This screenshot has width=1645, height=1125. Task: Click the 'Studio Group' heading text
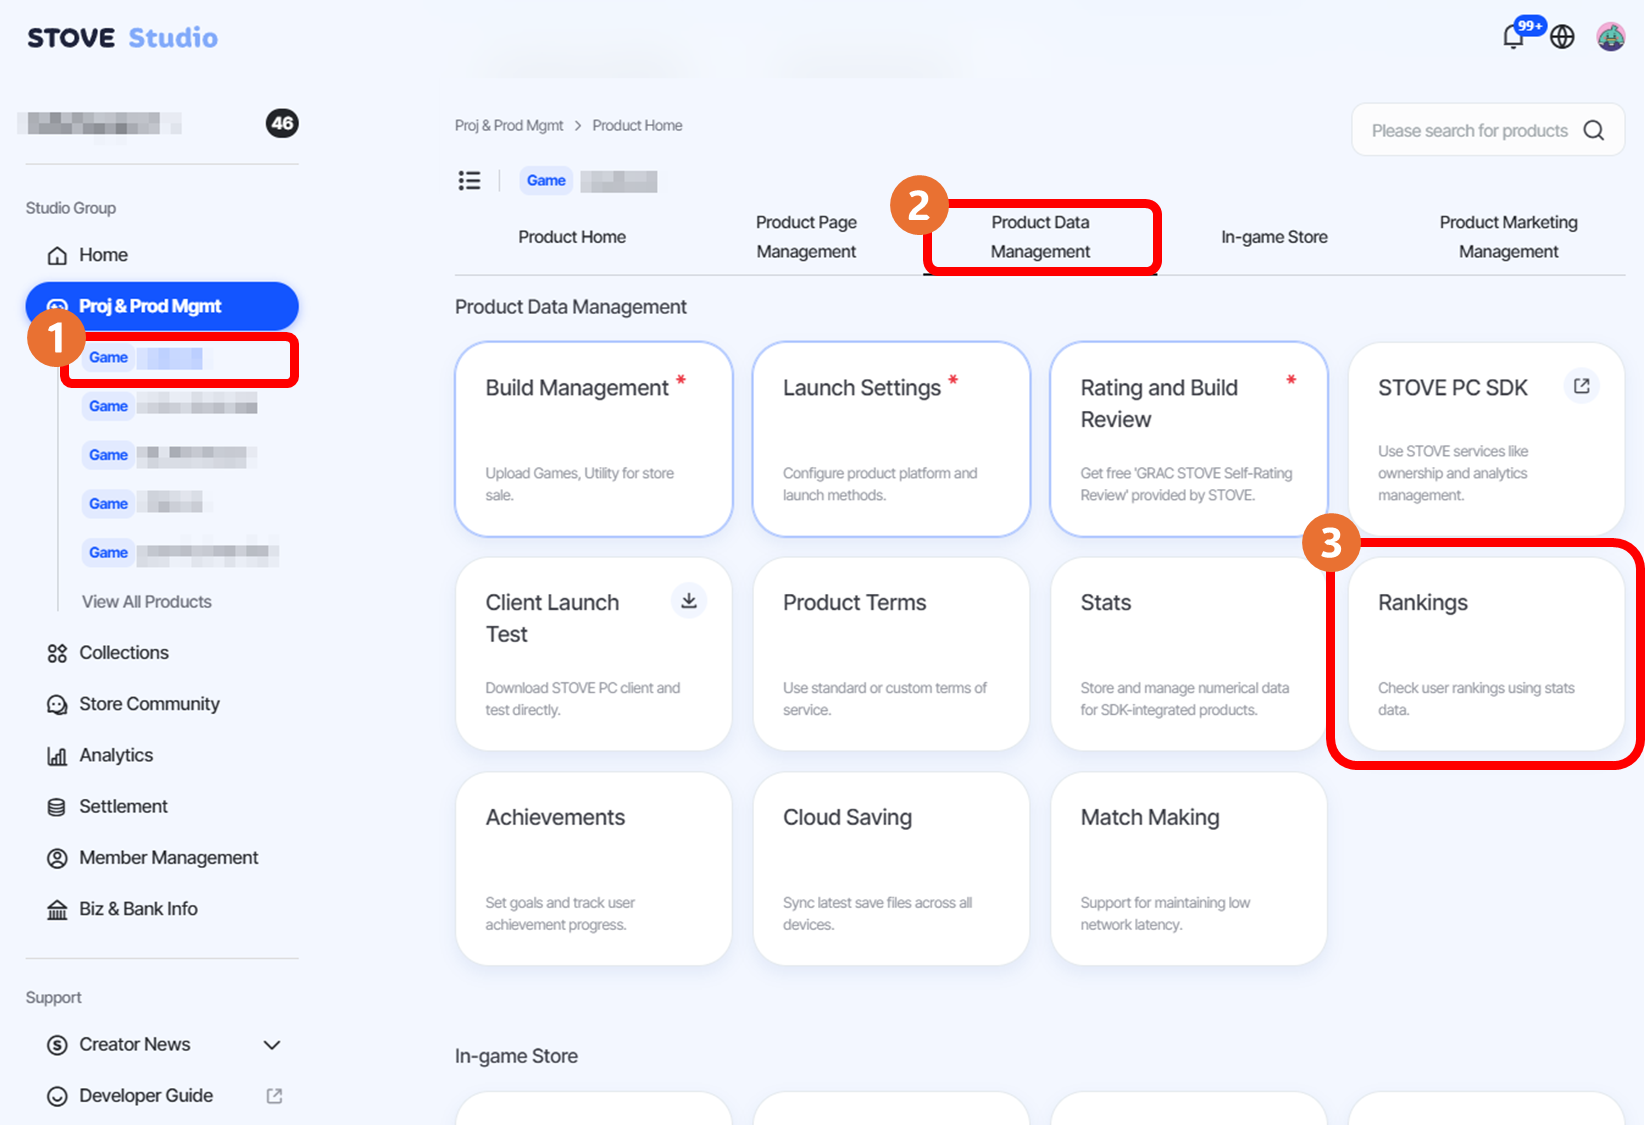[71, 208]
